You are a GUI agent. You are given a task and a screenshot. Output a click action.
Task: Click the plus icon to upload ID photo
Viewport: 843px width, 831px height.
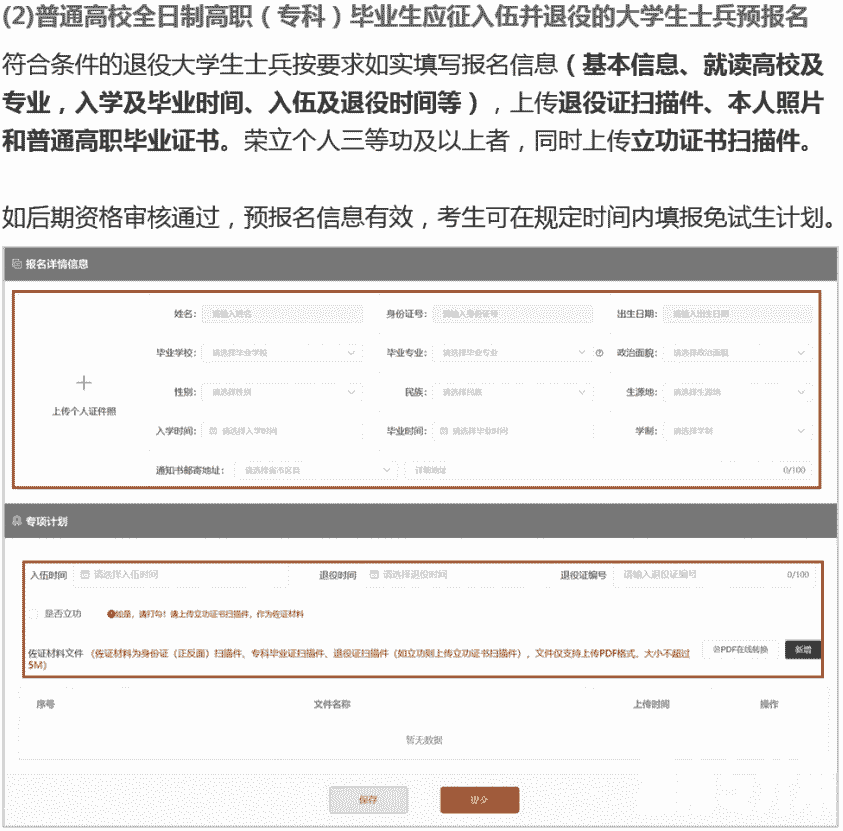coord(84,383)
